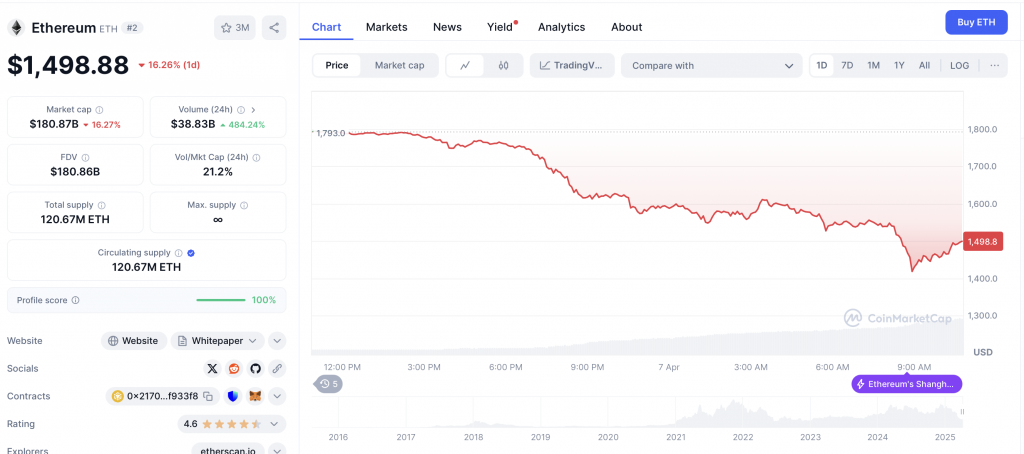Expand the Explorers chevron next to etherscan.io
The image size is (1024, 454).
click(277, 450)
